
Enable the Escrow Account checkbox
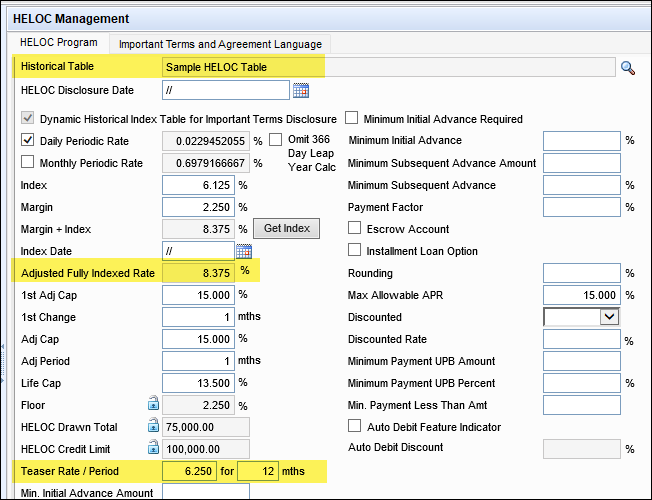[354, 229]
